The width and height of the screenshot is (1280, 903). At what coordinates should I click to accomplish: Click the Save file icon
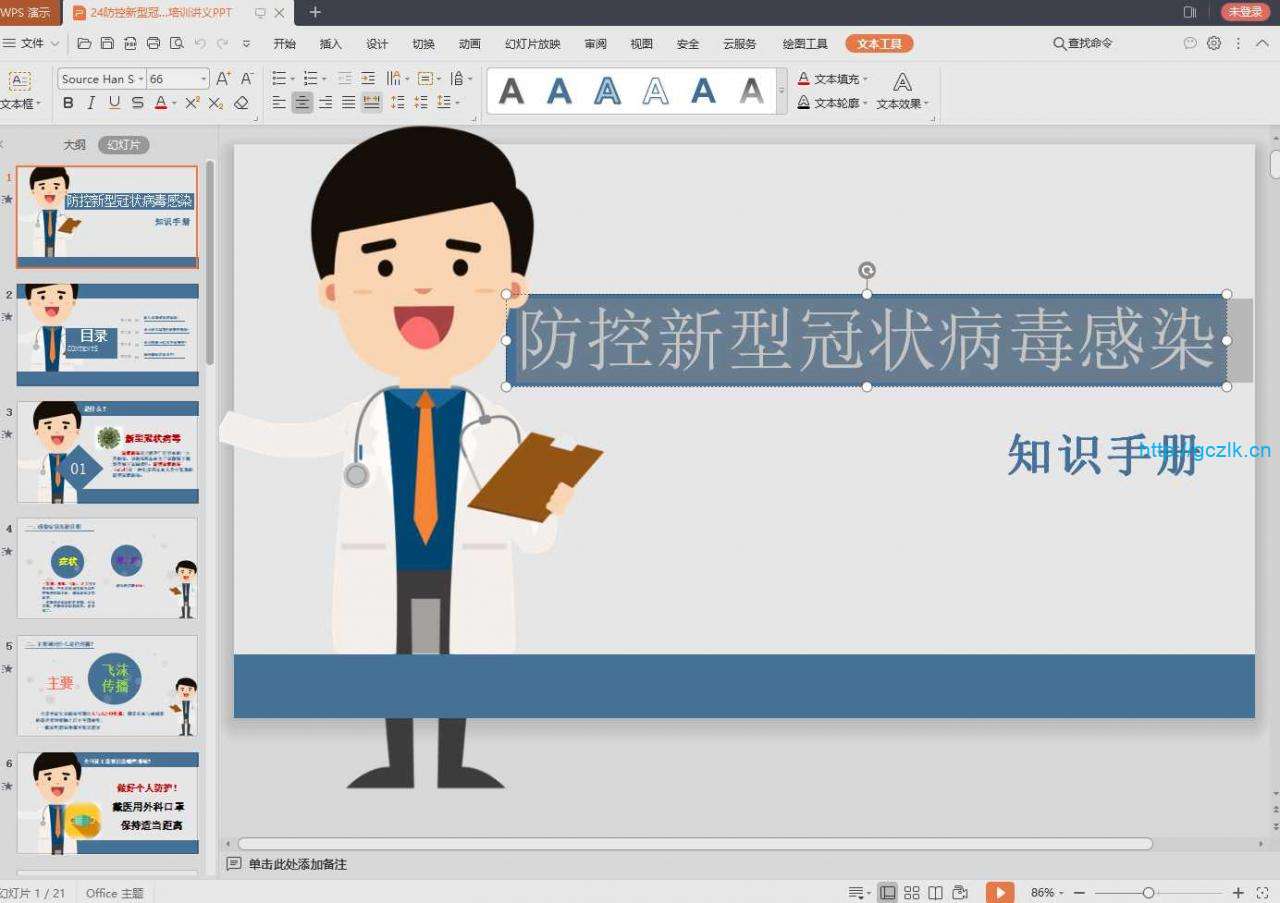[x=108, y=43]
